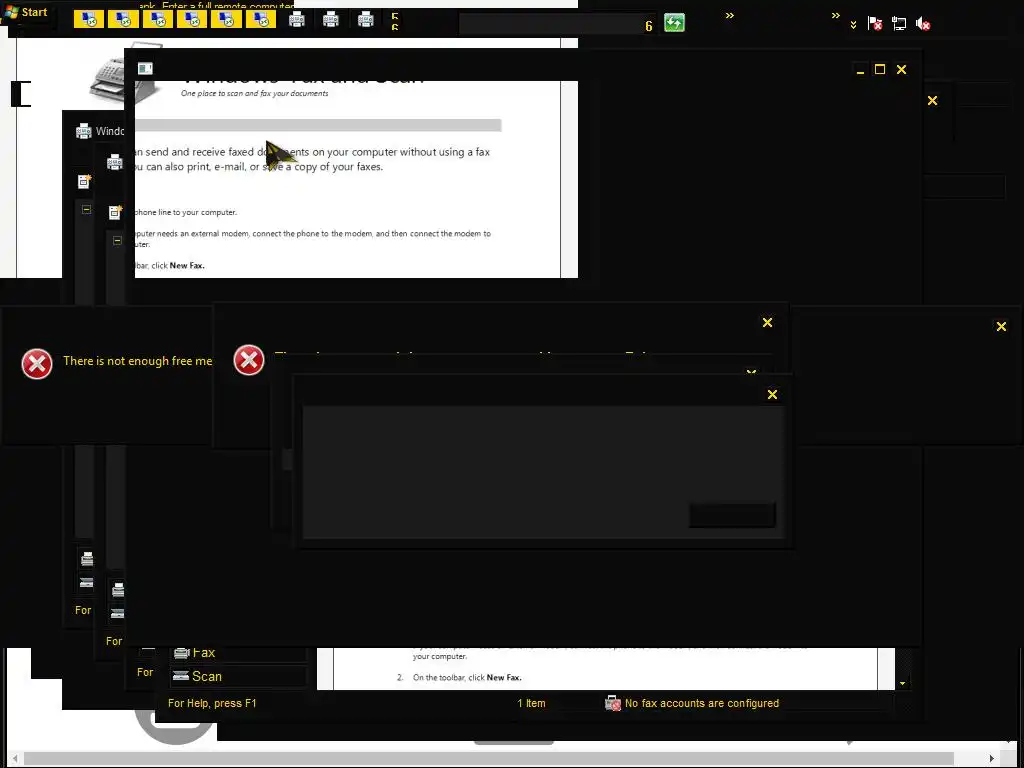
Task: Click the horizontal scrollbar right arrow
Action: tap(991, 759)
